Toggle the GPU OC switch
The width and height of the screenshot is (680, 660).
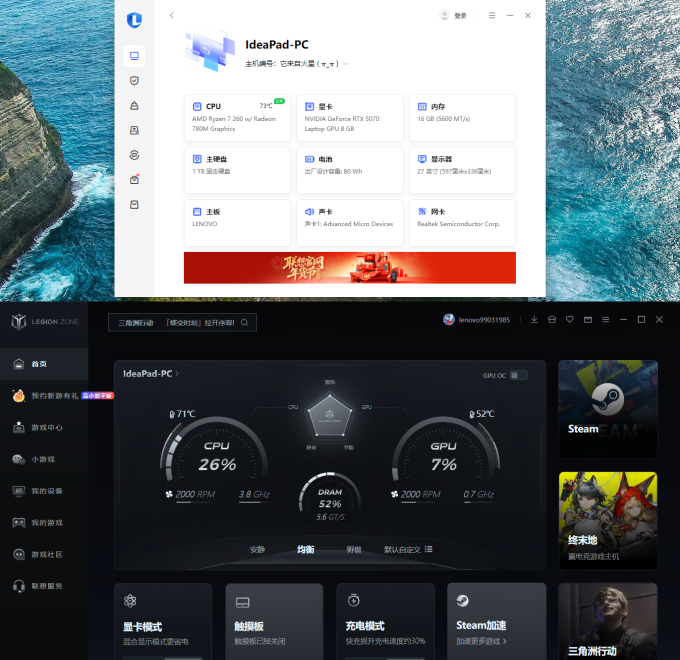[x=518, y=375]
